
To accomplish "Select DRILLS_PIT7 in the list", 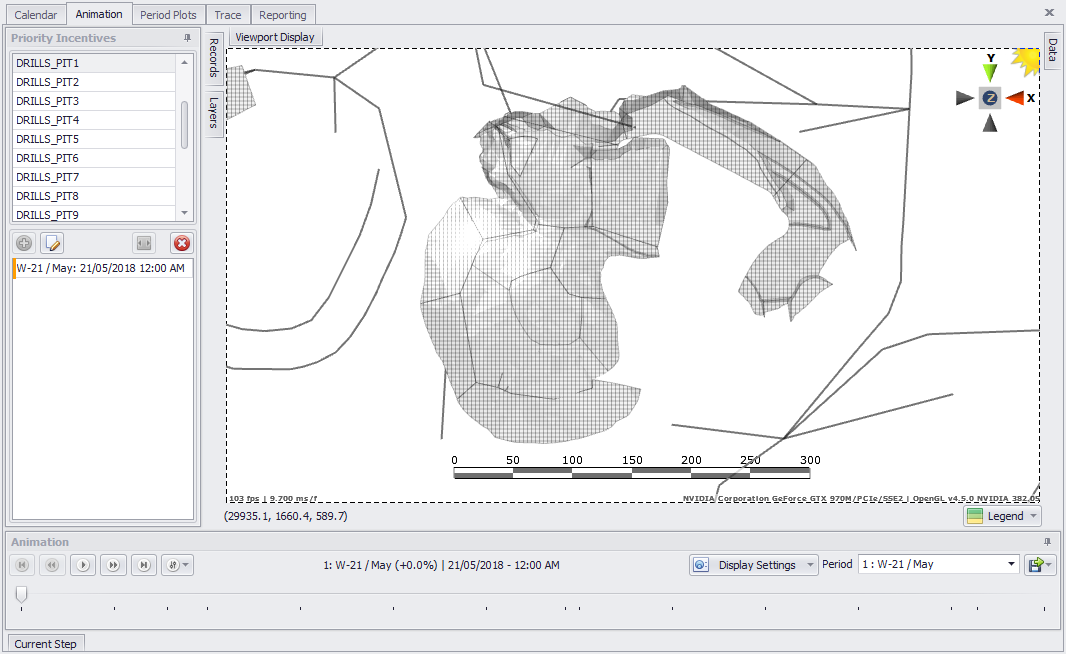I will click(x=94, y=177).
